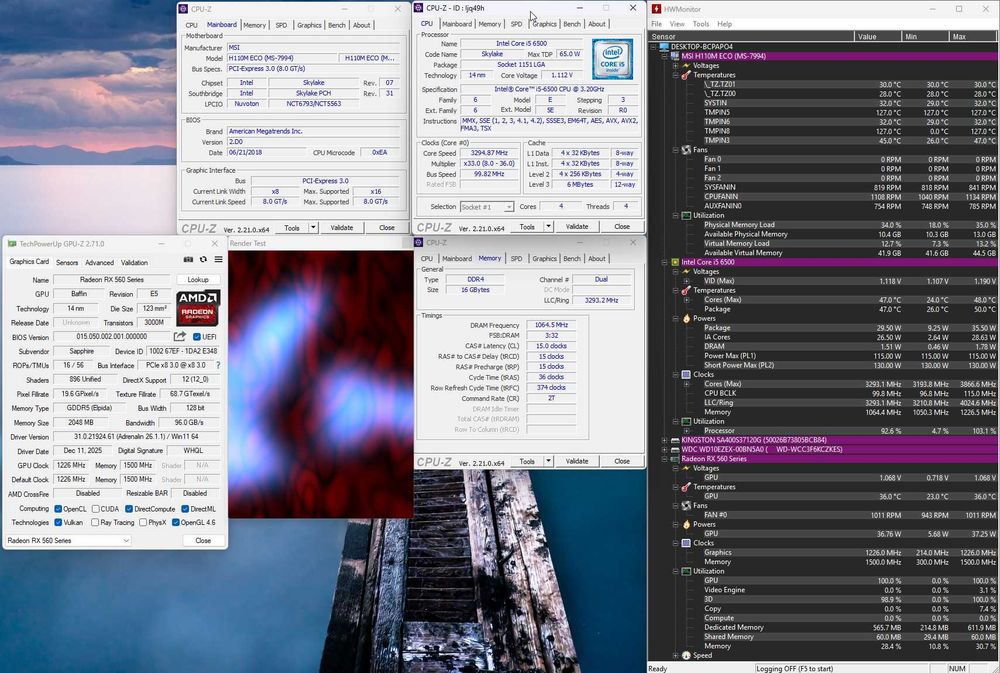Toggle the OpenCL checkbox
The image size is (1000, 673).
pyautogui.click(x=58, y=509)
